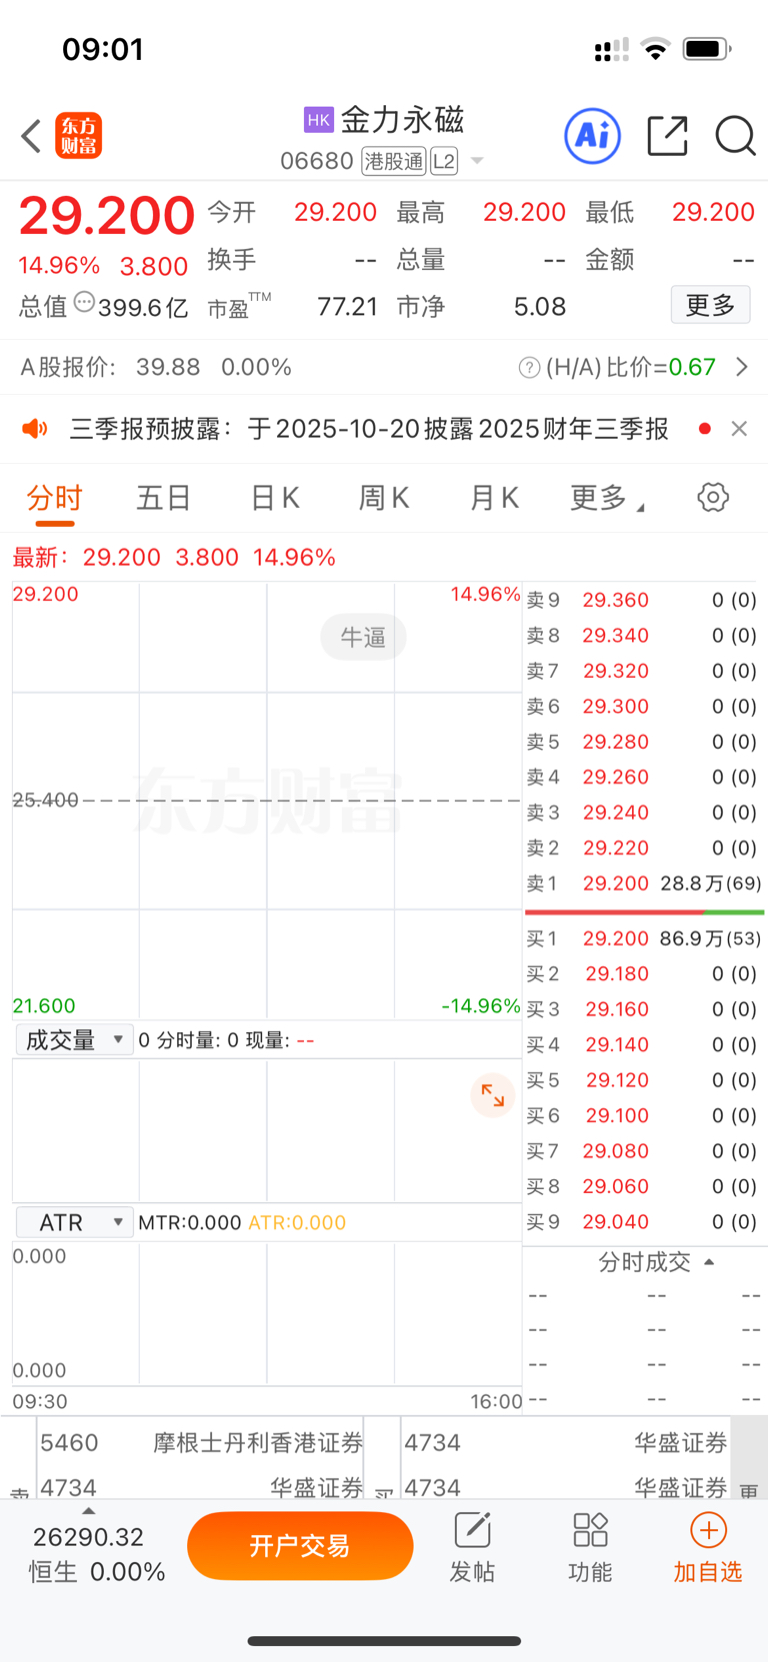Expand the 恒生 index bar
The width and height of the screenshot is (768, 1663).
(x=88, y=1511)
